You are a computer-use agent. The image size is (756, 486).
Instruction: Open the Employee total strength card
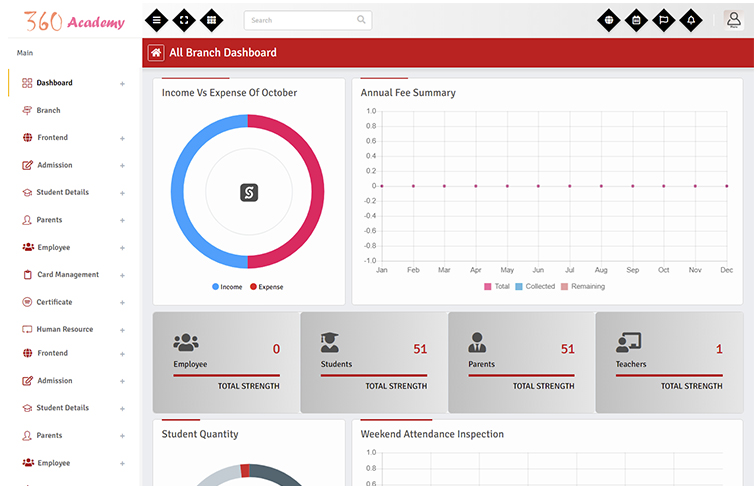[227, 363]
